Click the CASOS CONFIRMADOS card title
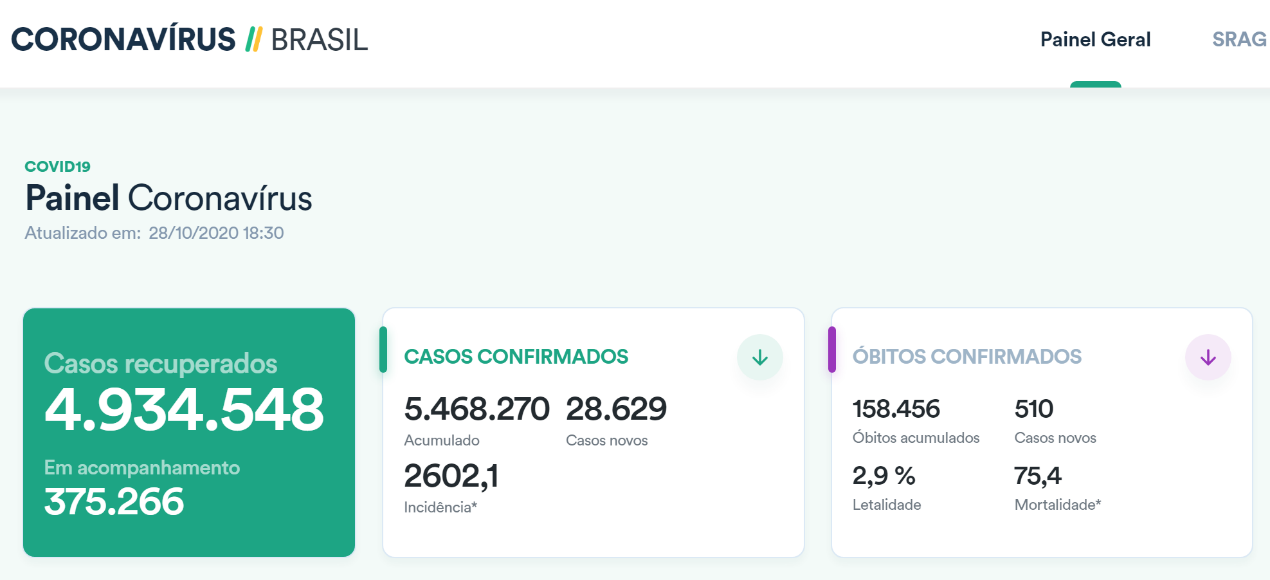This screenshot has width=1270, height=580. coord(516,357)
